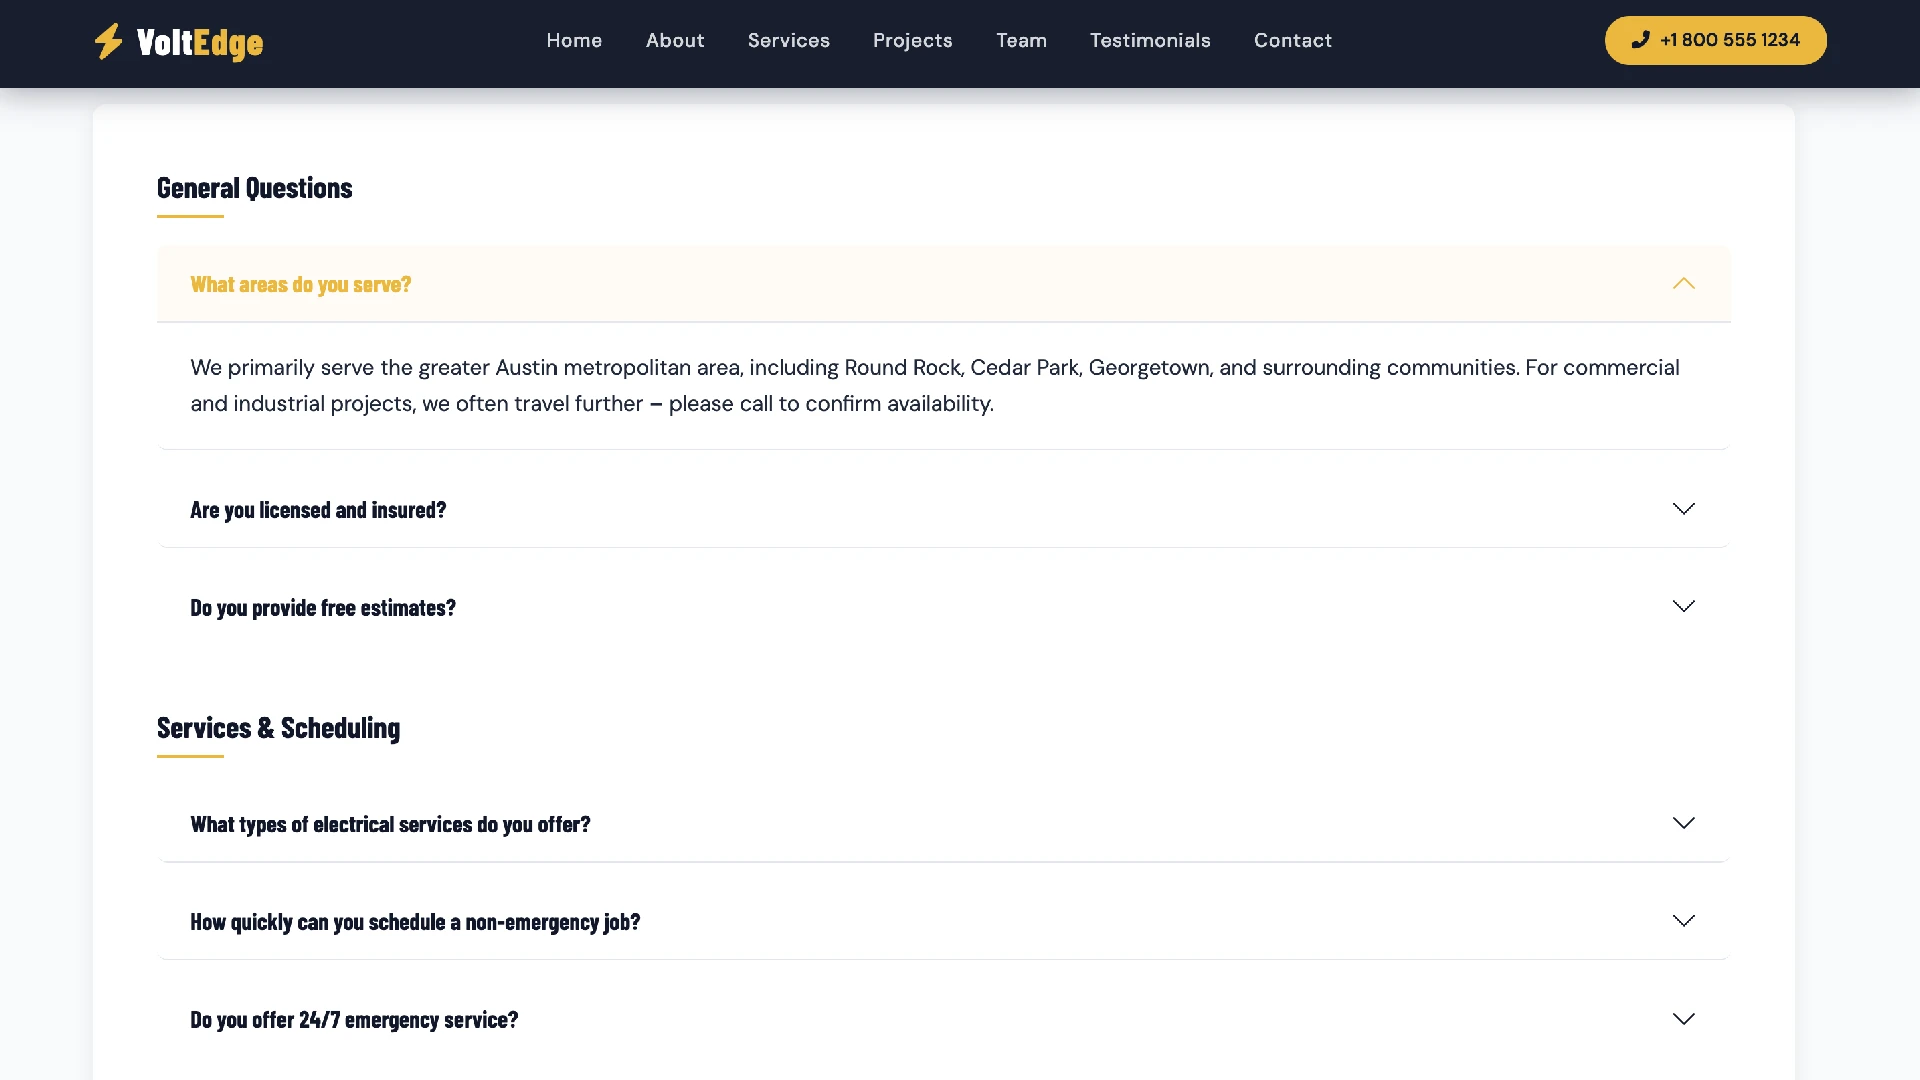The image size is (1920, 1080).
Task: Click the VoltEdge lightning bolt logo icon
Action: coord(108,41)
